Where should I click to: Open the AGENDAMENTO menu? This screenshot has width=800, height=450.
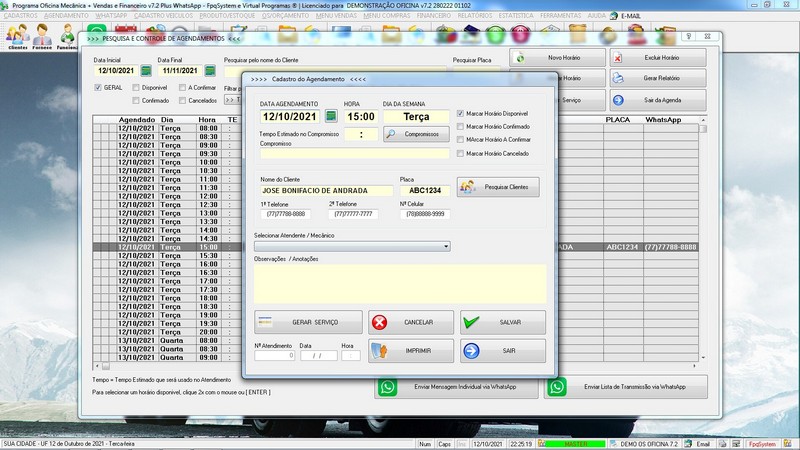coord(66,16)
